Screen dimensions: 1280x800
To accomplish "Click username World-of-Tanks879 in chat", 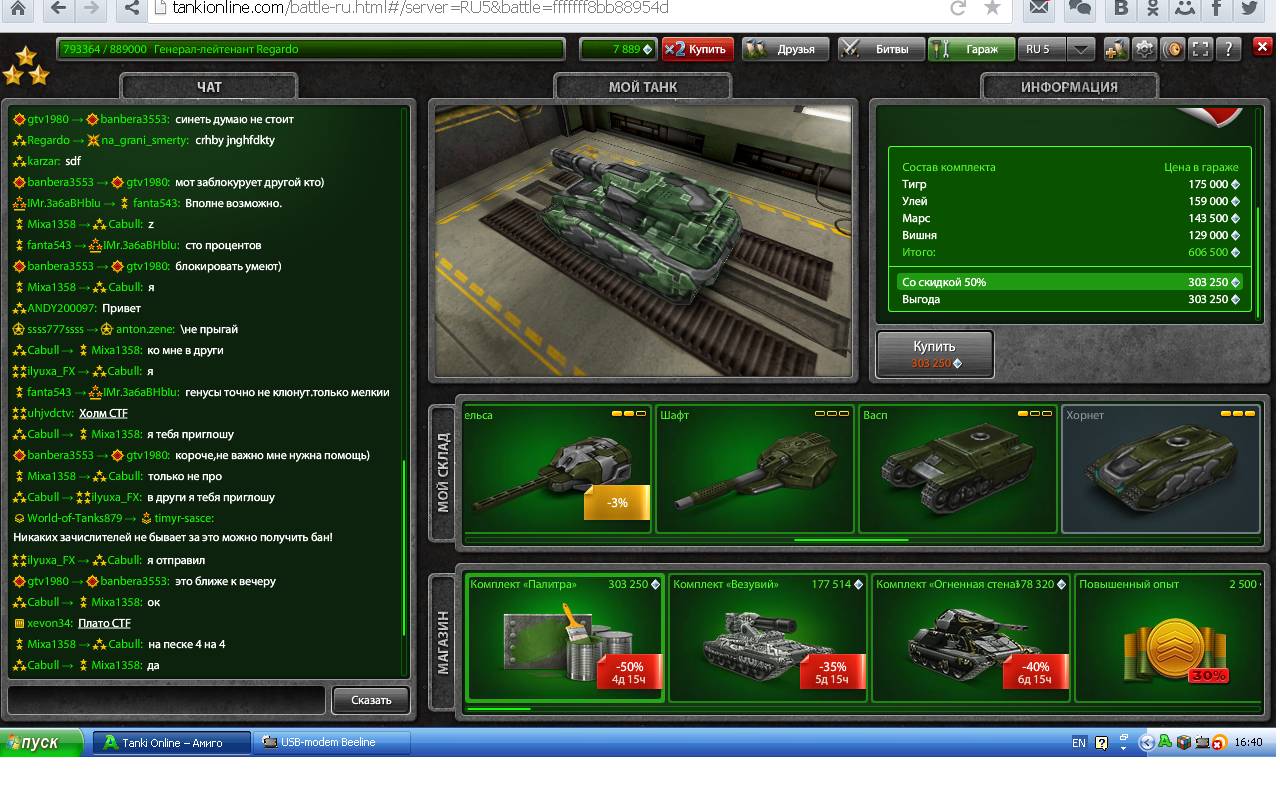I will pos(74,518).
